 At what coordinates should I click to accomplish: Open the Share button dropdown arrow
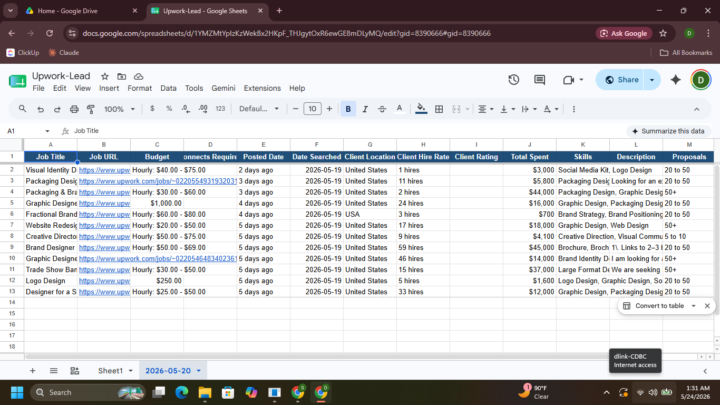[x=652, y=80]
